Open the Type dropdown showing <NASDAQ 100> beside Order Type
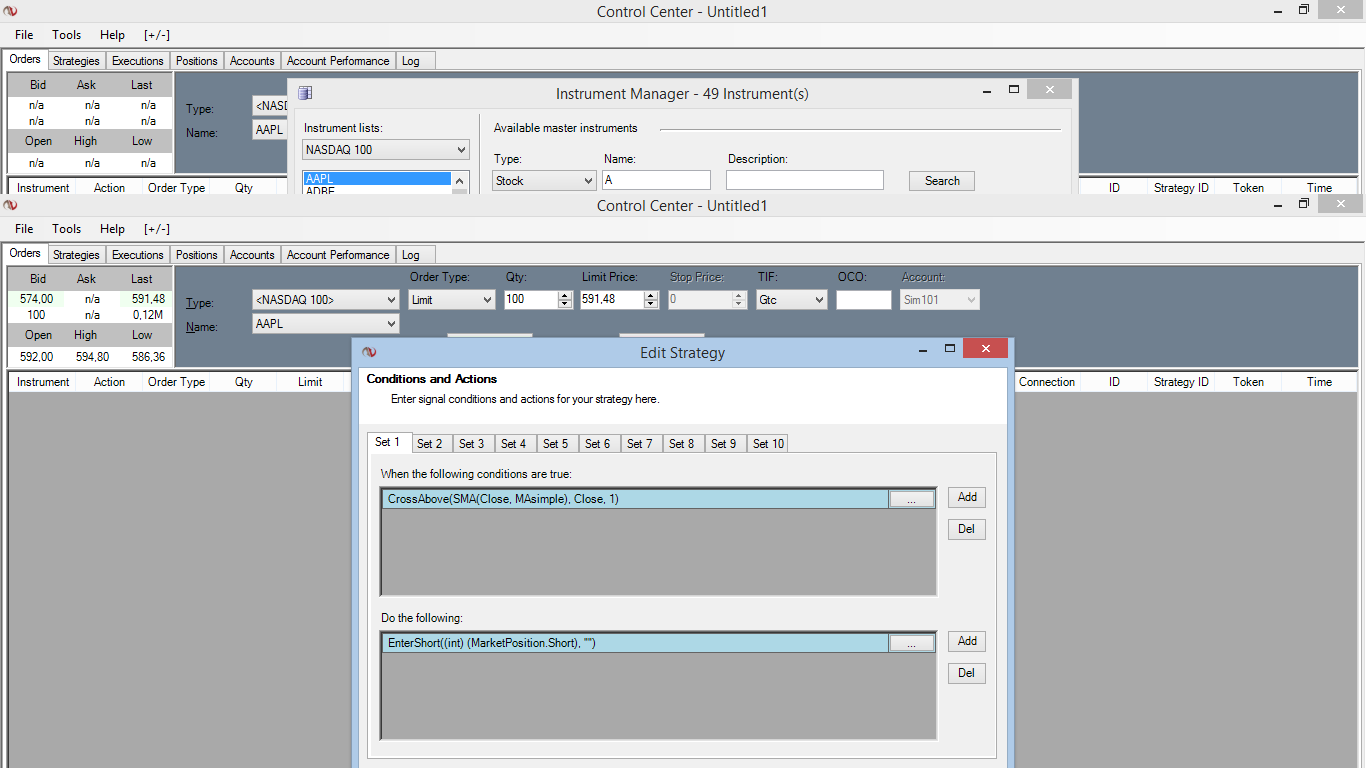The width and height of the screenshot is (1366, 768). click(x=326, y=300)
